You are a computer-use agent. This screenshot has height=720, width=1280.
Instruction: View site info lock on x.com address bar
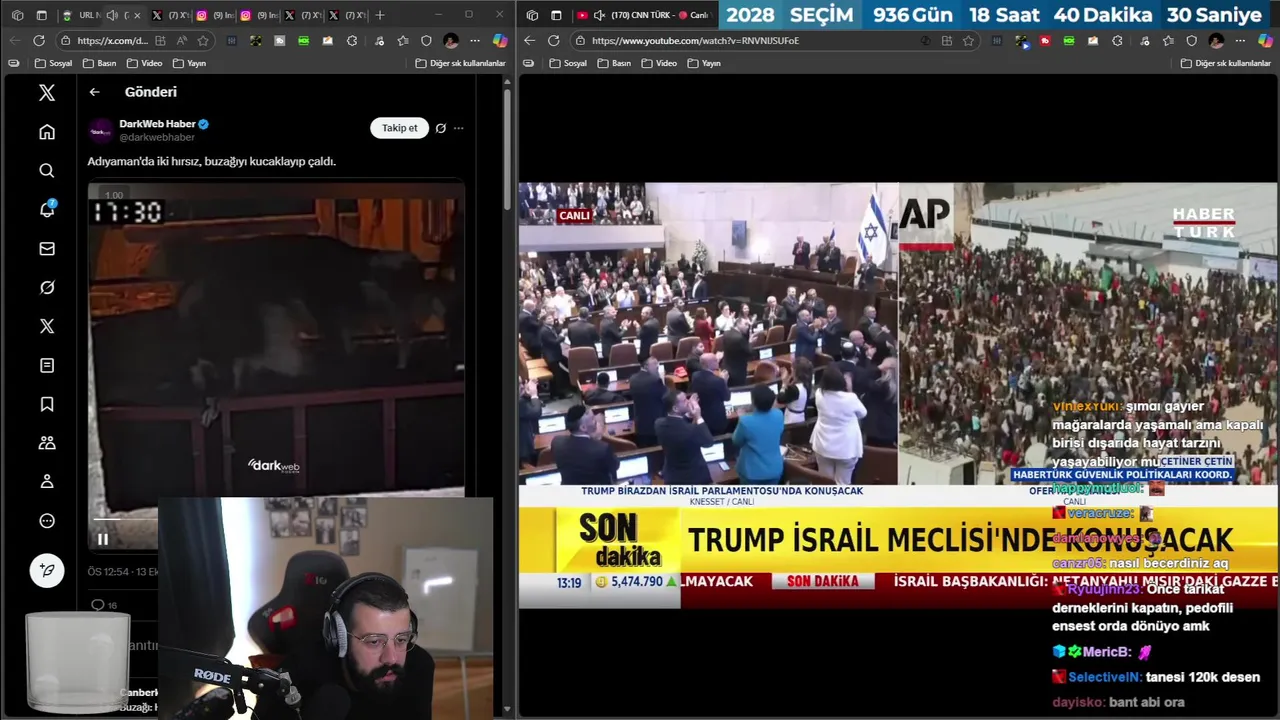point(66,41)
